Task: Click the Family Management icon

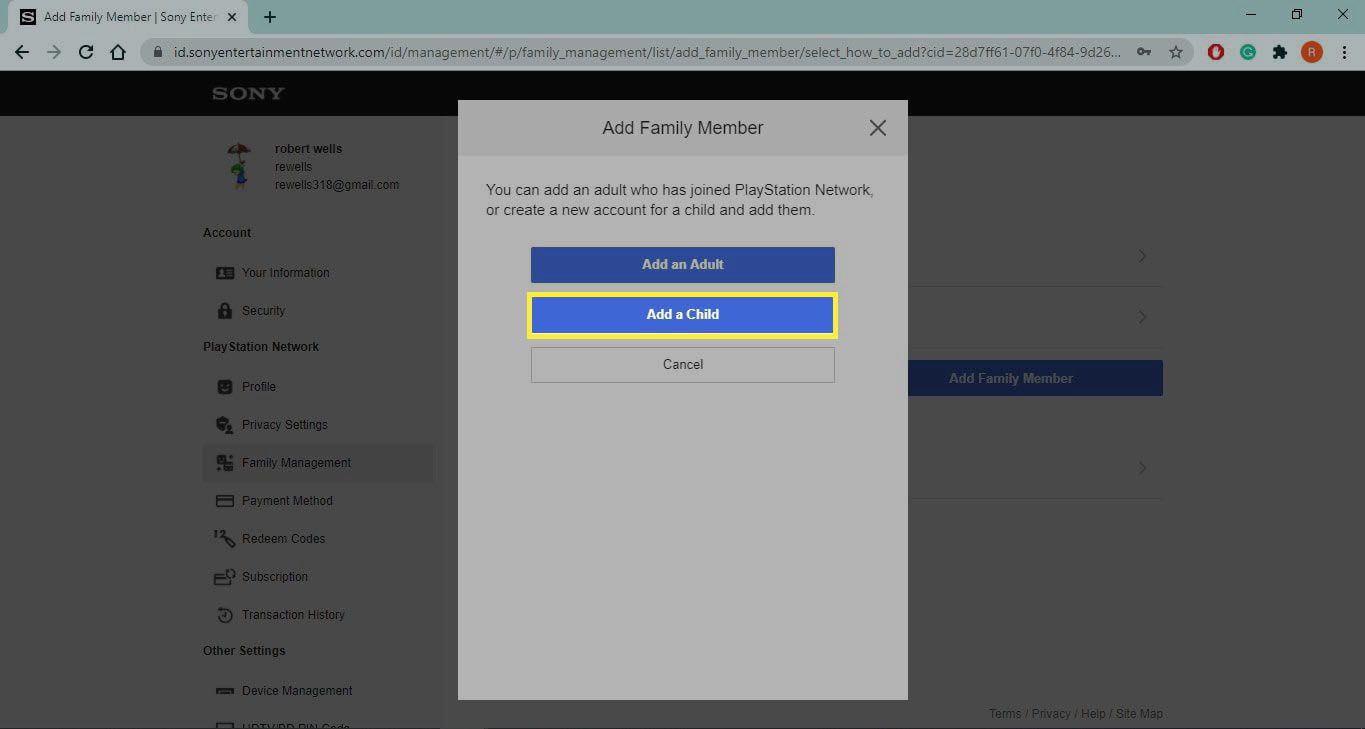Action: (225, 463)
